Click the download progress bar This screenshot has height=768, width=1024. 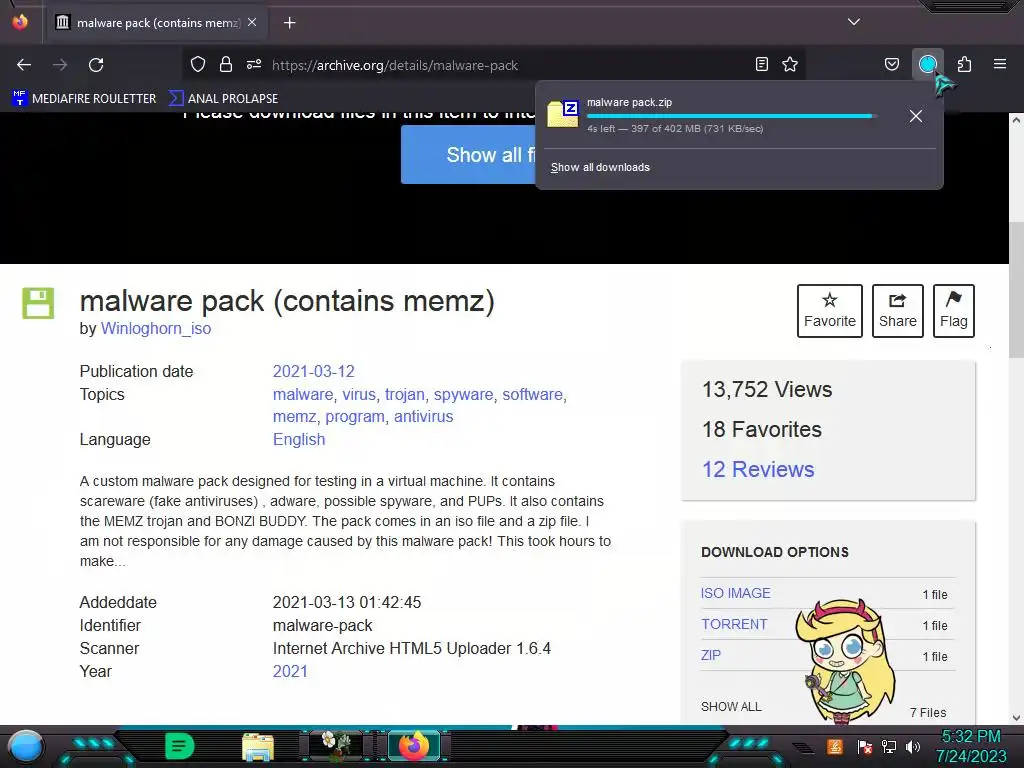(x=731, y=116)
